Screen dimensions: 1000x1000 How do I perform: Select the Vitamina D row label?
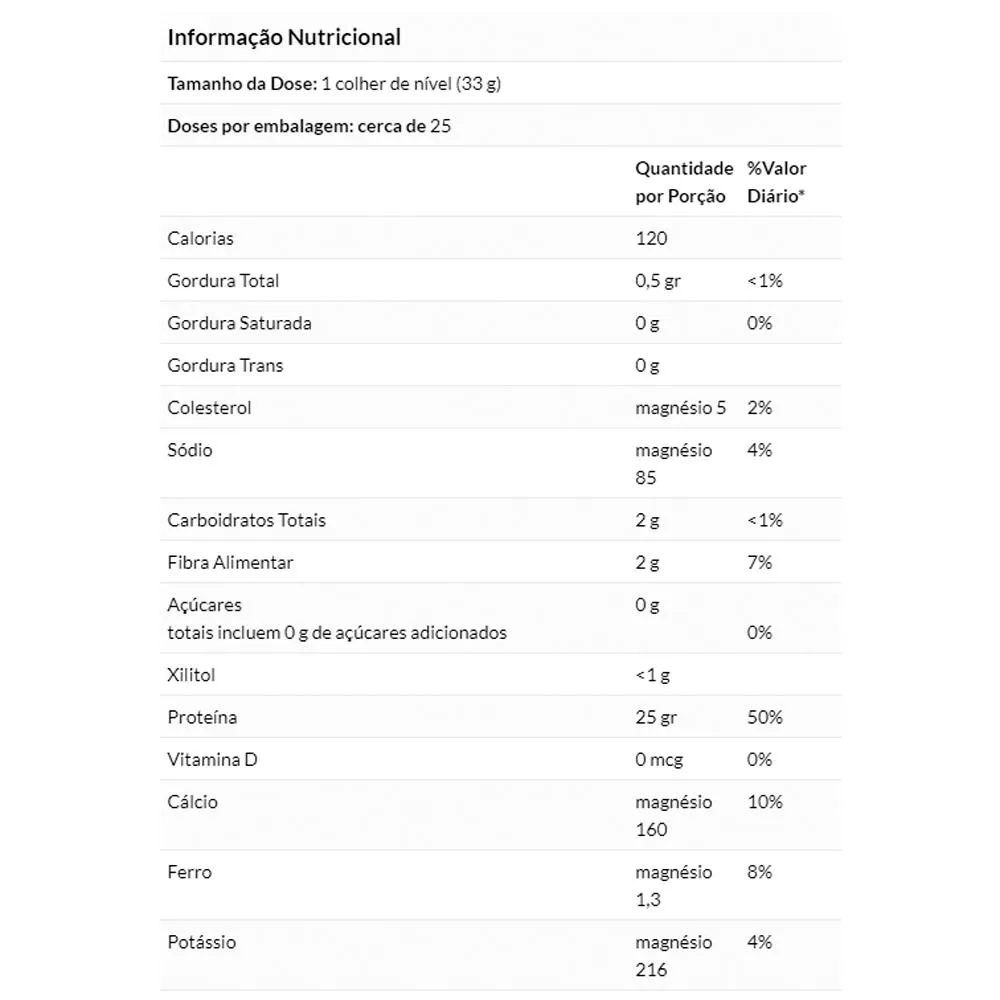(212, 760)
